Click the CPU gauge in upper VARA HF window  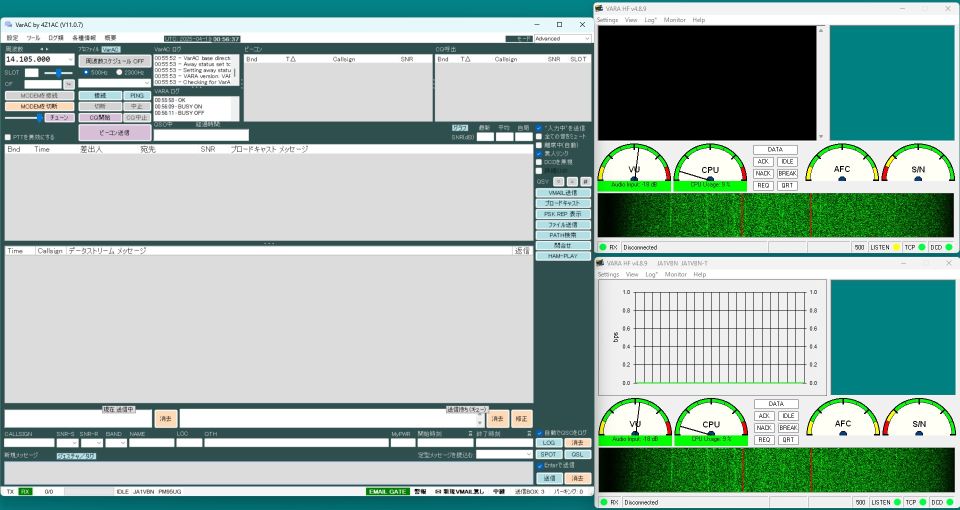point(710,163)
